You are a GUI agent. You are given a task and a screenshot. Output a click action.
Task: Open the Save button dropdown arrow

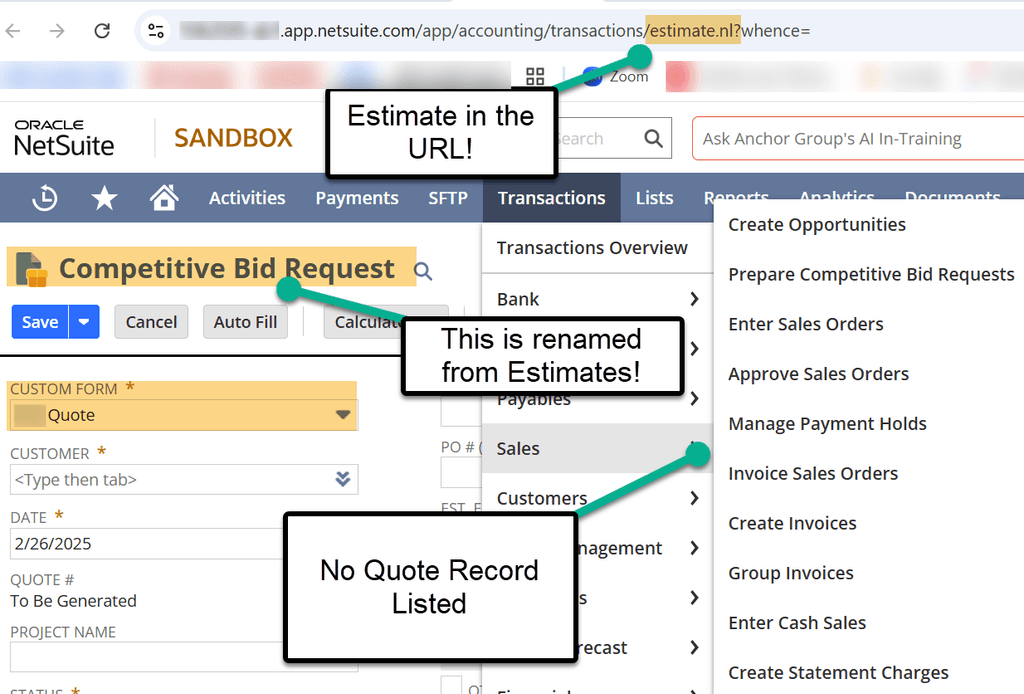coord(84,322)
